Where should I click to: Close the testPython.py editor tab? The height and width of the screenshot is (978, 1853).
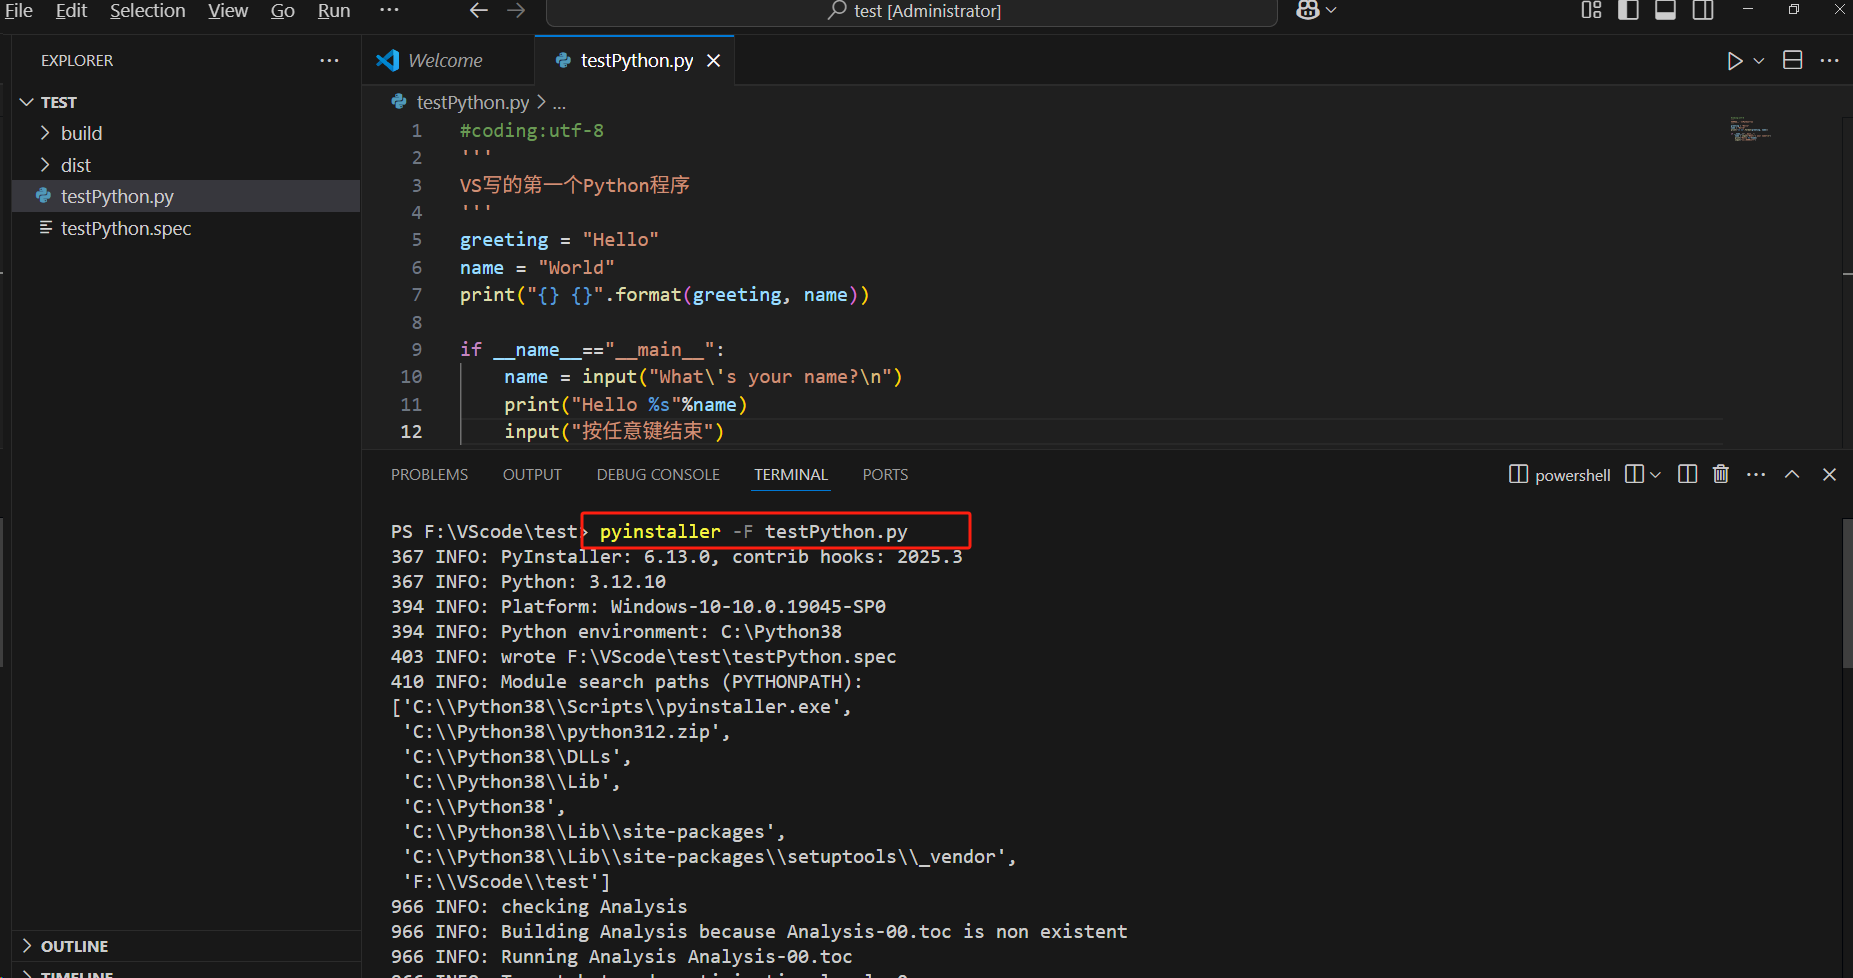click(714, 60)
